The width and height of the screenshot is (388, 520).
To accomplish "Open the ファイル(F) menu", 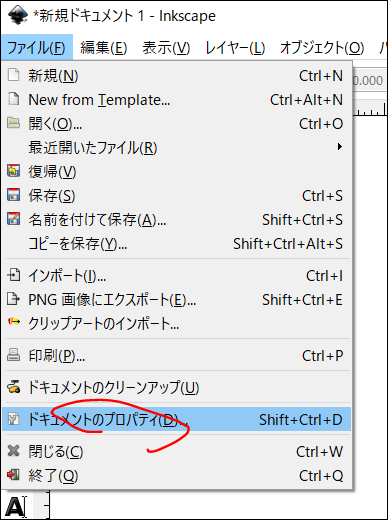I will (36, 48).
